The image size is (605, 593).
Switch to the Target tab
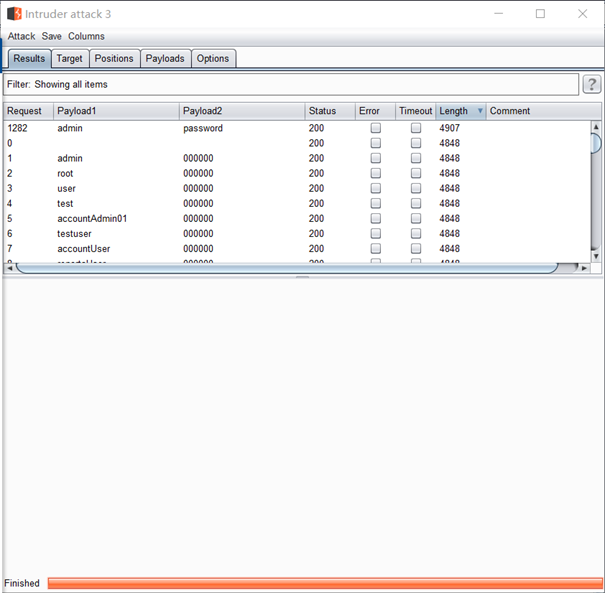click(70, 59)
